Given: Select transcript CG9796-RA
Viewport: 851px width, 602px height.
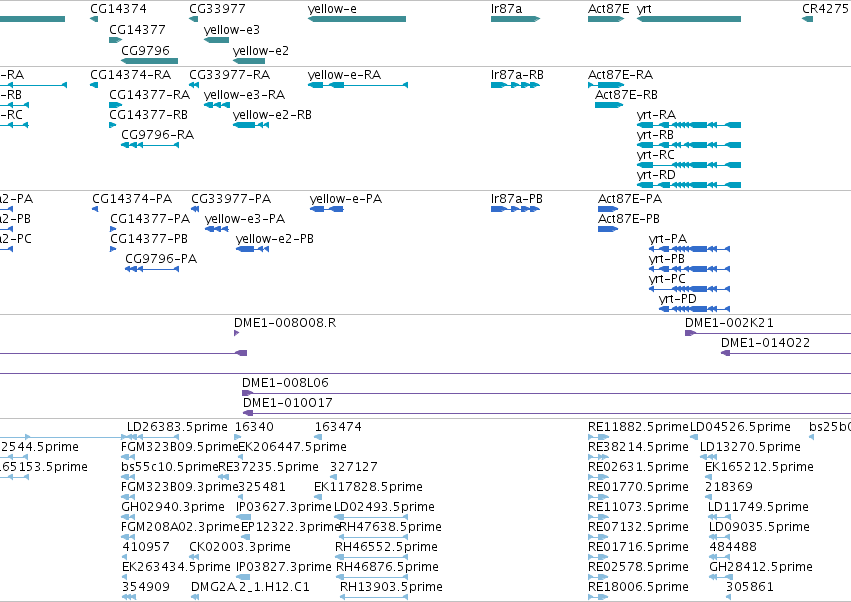Looking at the screenshot, I should coord(157,135).
